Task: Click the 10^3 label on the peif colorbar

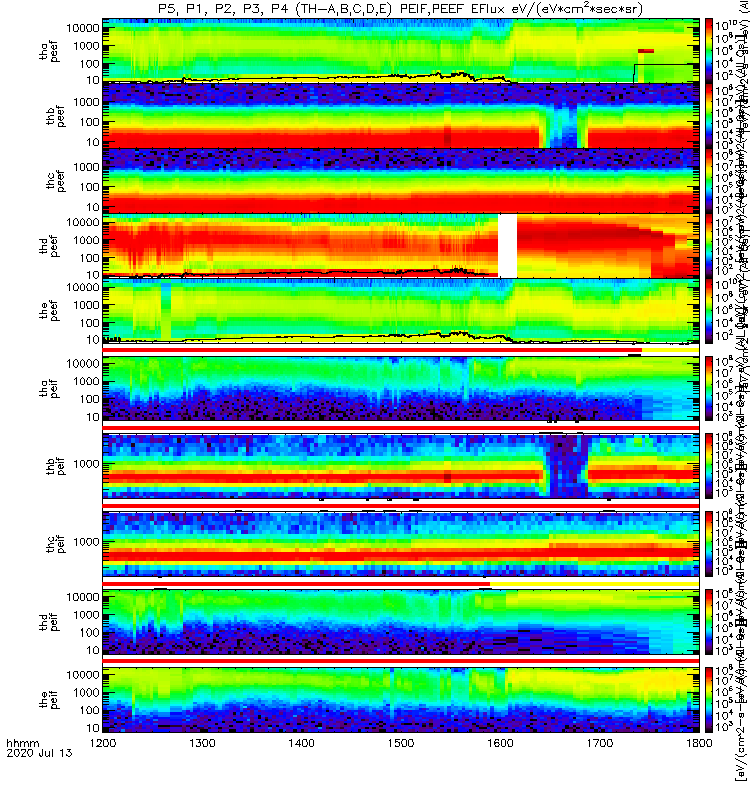Action: coord(724,726)
